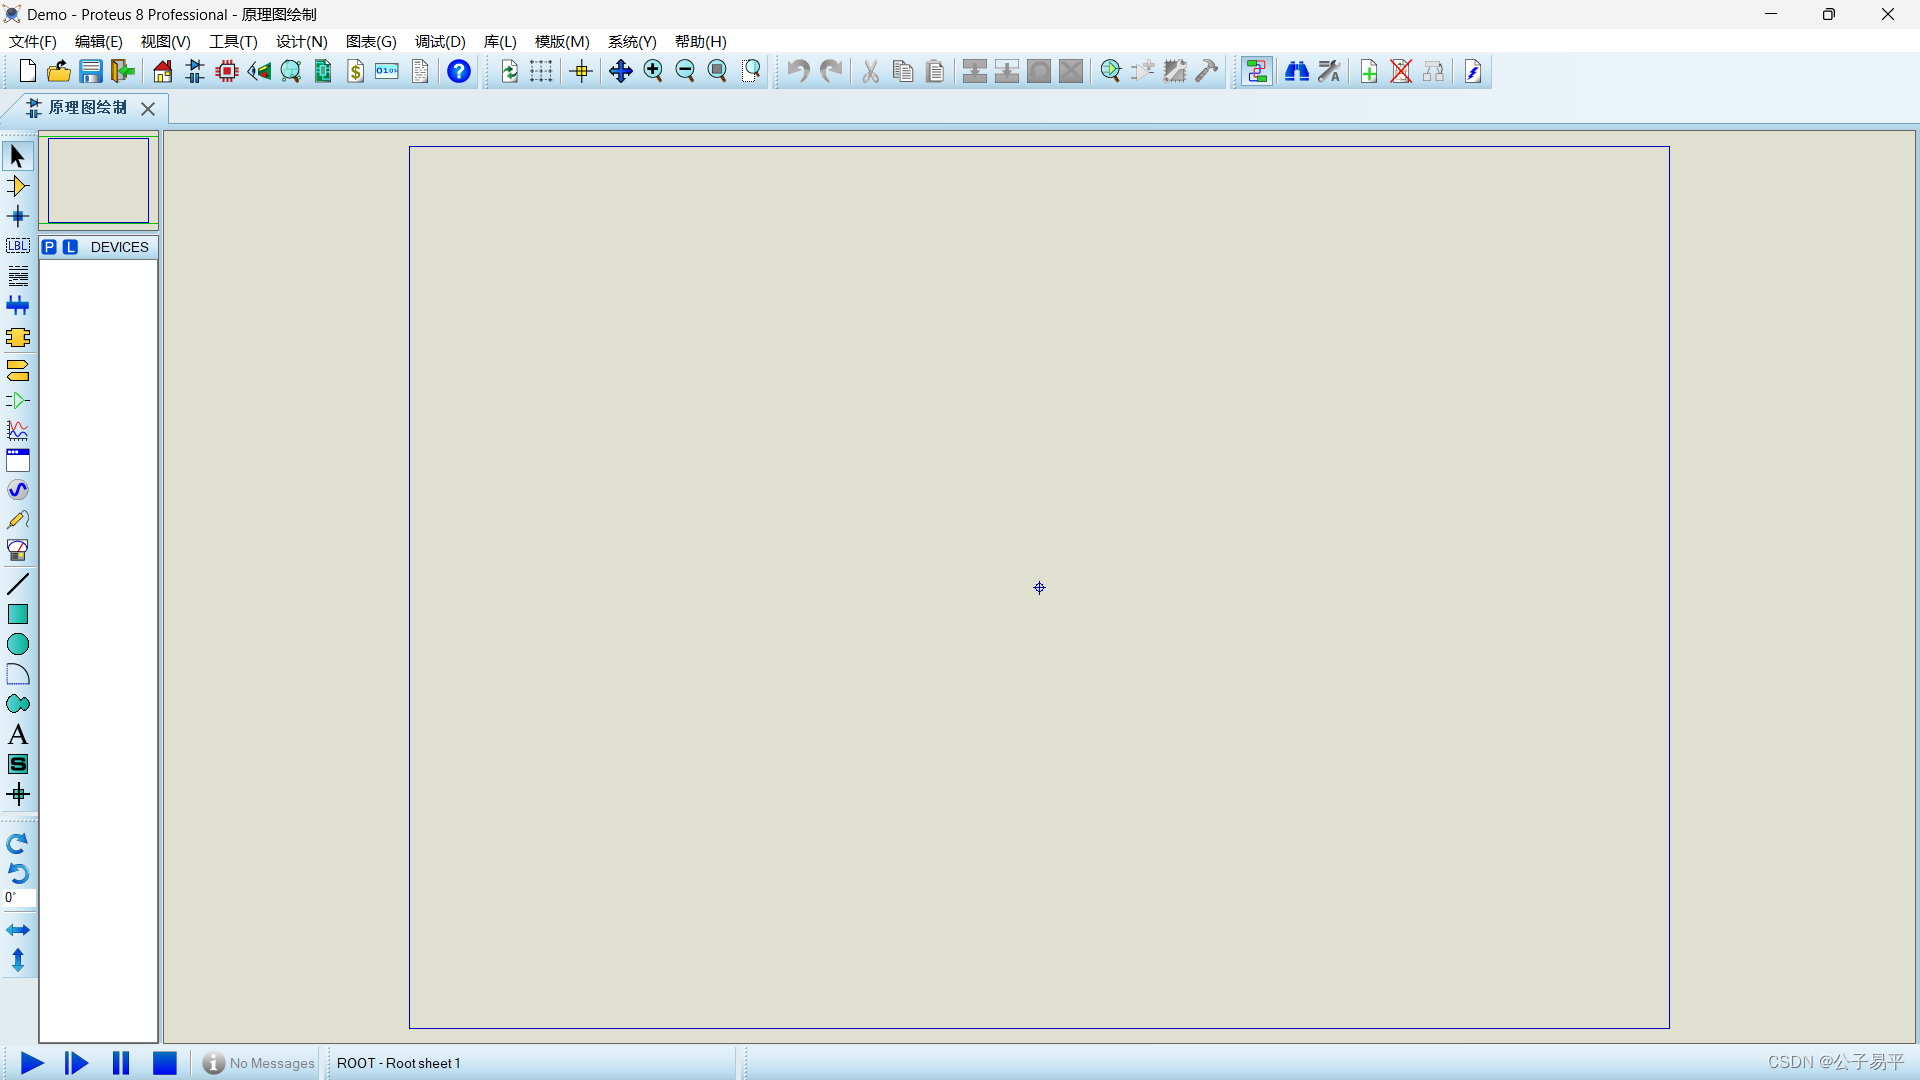Image resolution: width=1920 pixels, height=1080 pixels.
Task: Select the Component mode tool
Action: [17, 186]
